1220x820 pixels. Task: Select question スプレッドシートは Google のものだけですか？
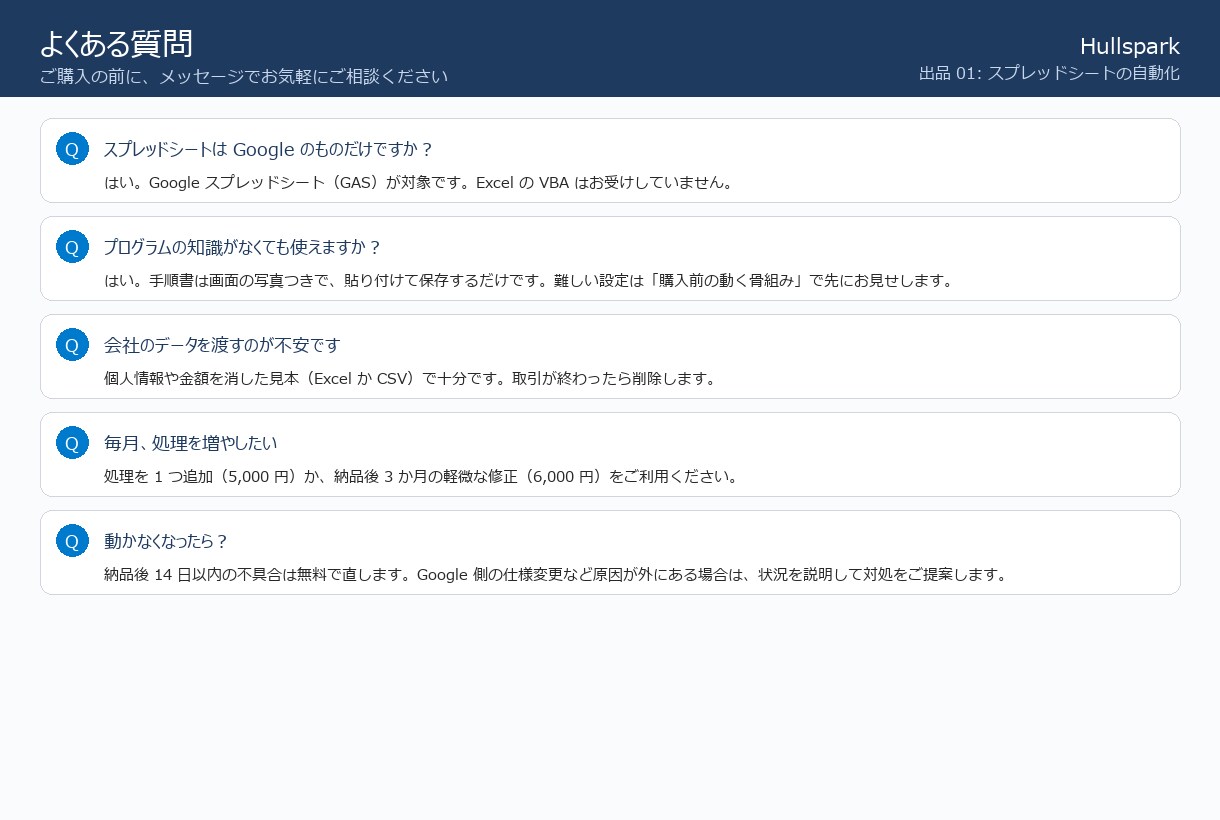pyautogui.click(x=269, y=149)
